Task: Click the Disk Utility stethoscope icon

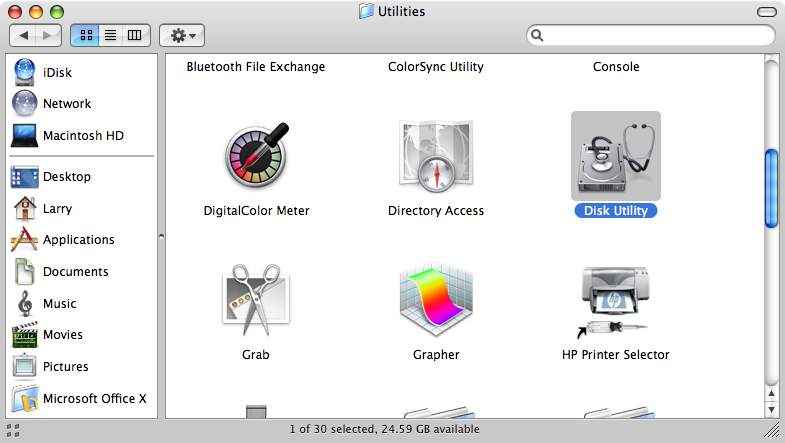Action: click(616, 157)
